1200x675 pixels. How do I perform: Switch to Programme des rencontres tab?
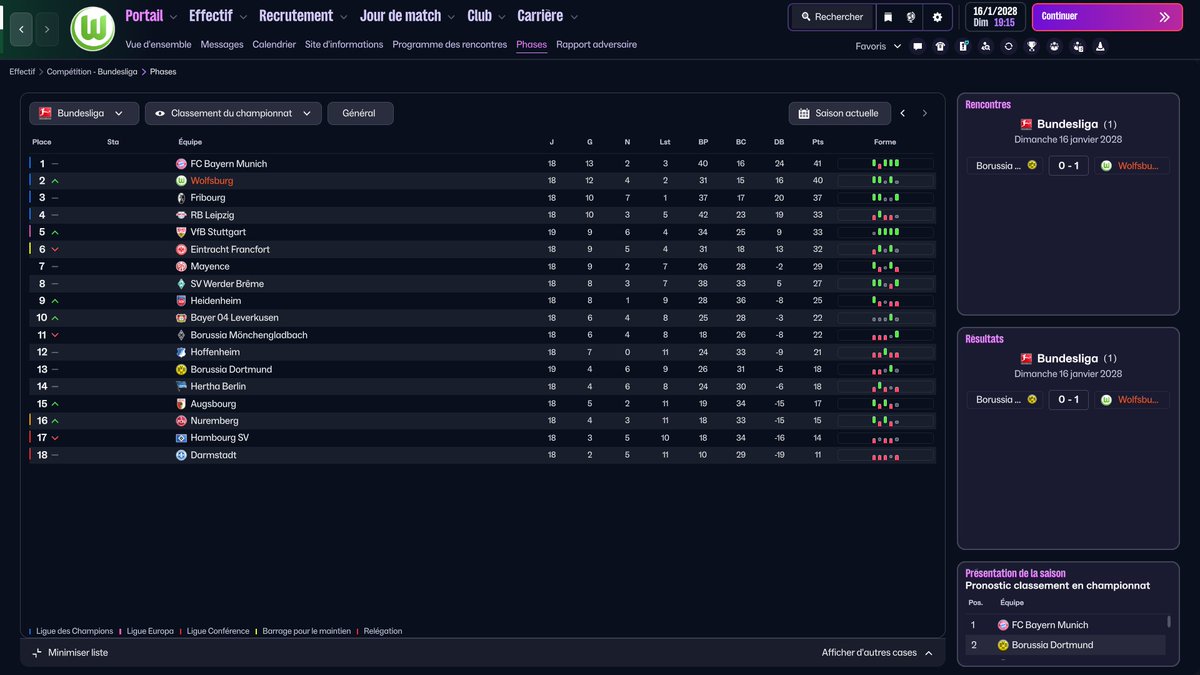pyautogui.click(x=450, y=45)
